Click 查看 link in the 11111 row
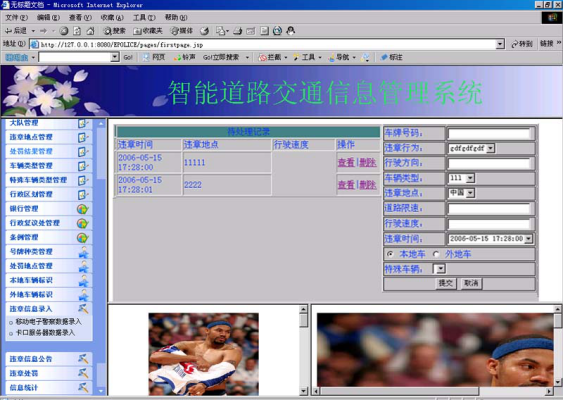563x400 pixels. tap(346, 163)
